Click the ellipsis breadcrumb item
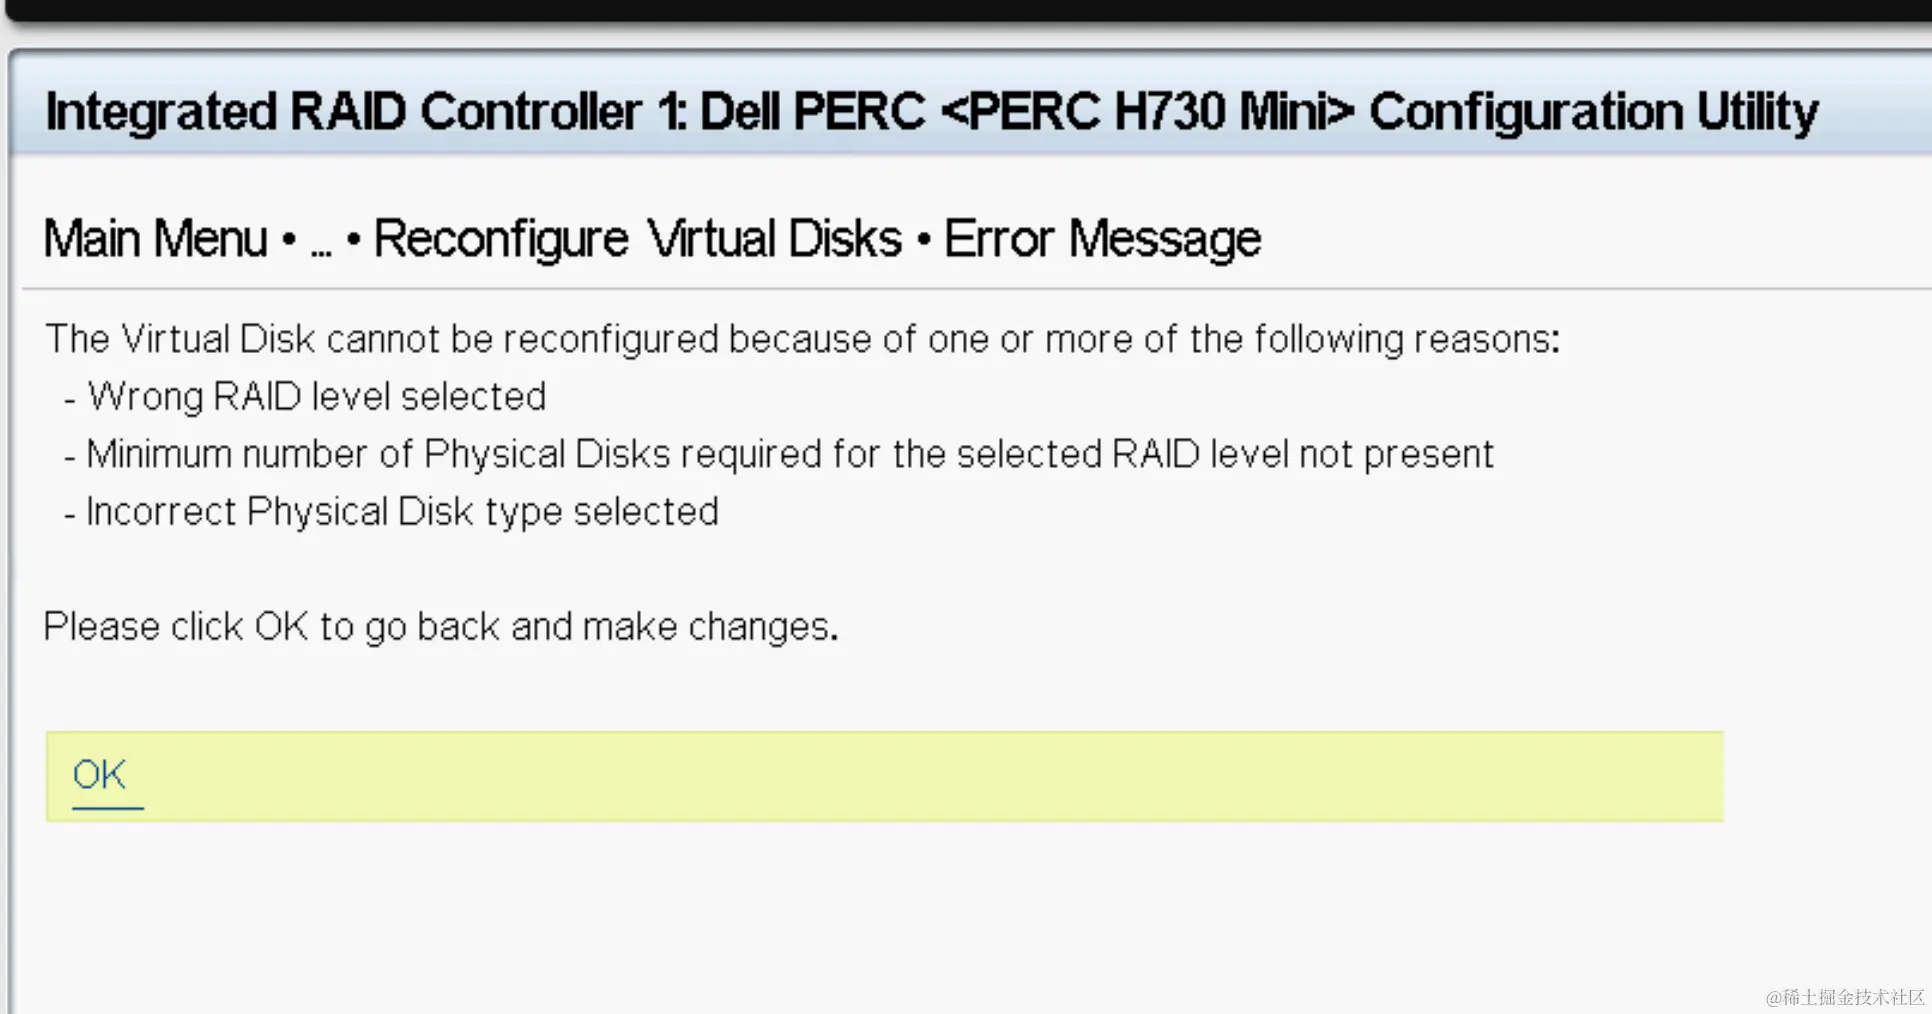Image resolution: width=1932 pixels, height=1014 pixels. [320, 241]
